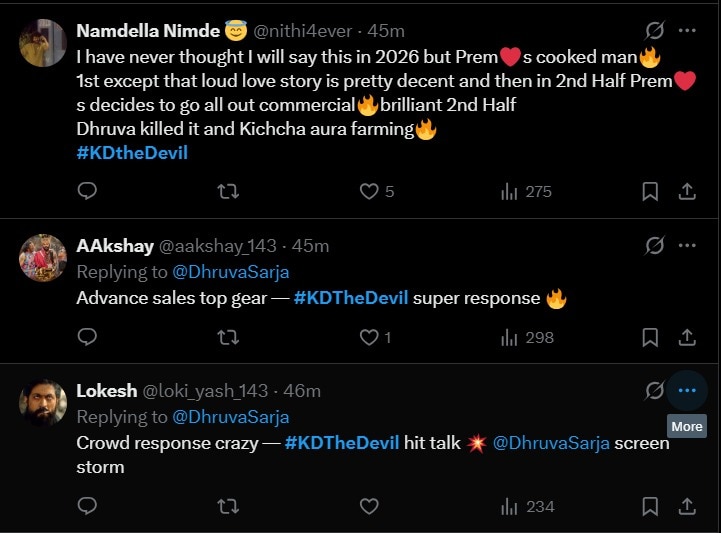
Task: Repost AAkshay's reply
Action: pos(228,337)
